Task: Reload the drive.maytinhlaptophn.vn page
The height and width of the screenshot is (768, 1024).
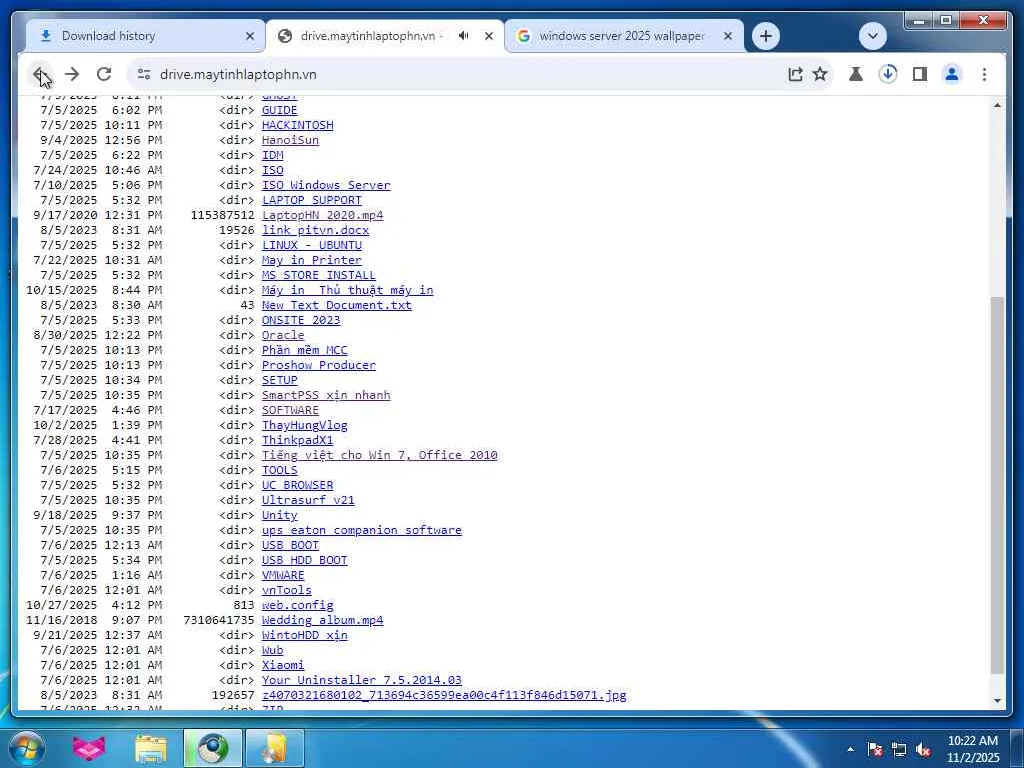Action: coord(104,74)
